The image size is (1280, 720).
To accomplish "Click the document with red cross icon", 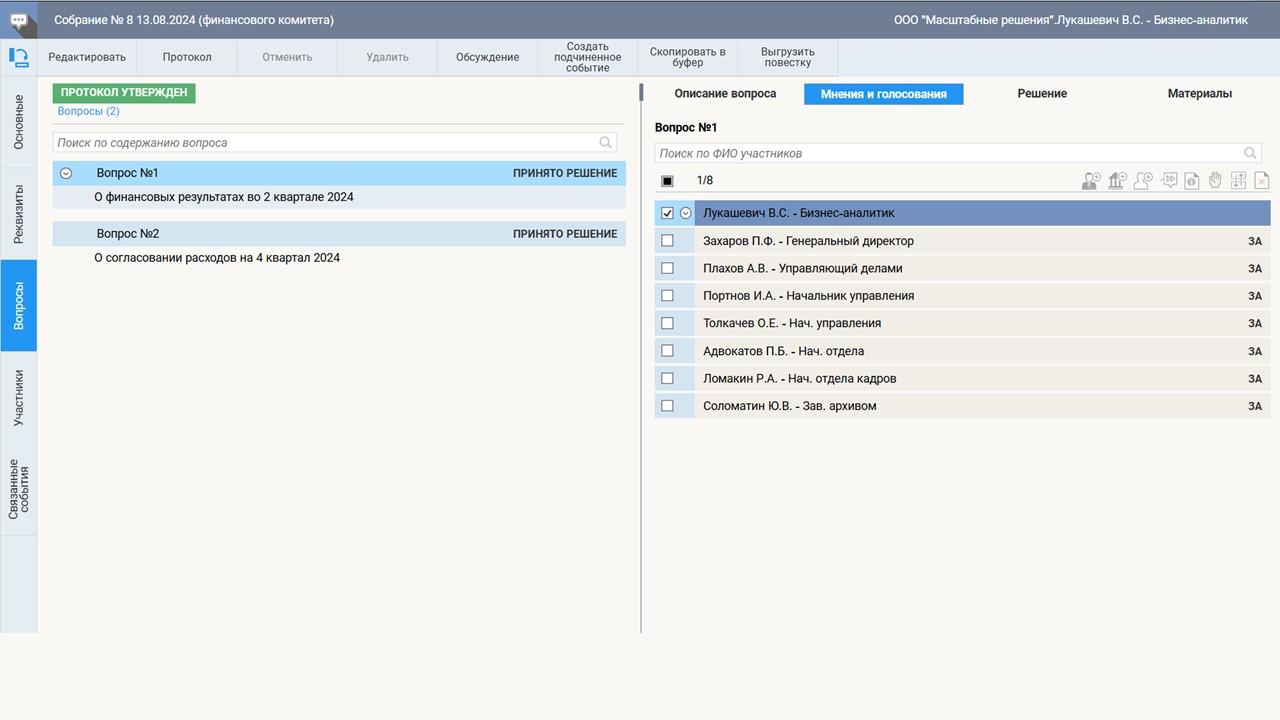I will pyautogui.click(x=1262, y=181).
